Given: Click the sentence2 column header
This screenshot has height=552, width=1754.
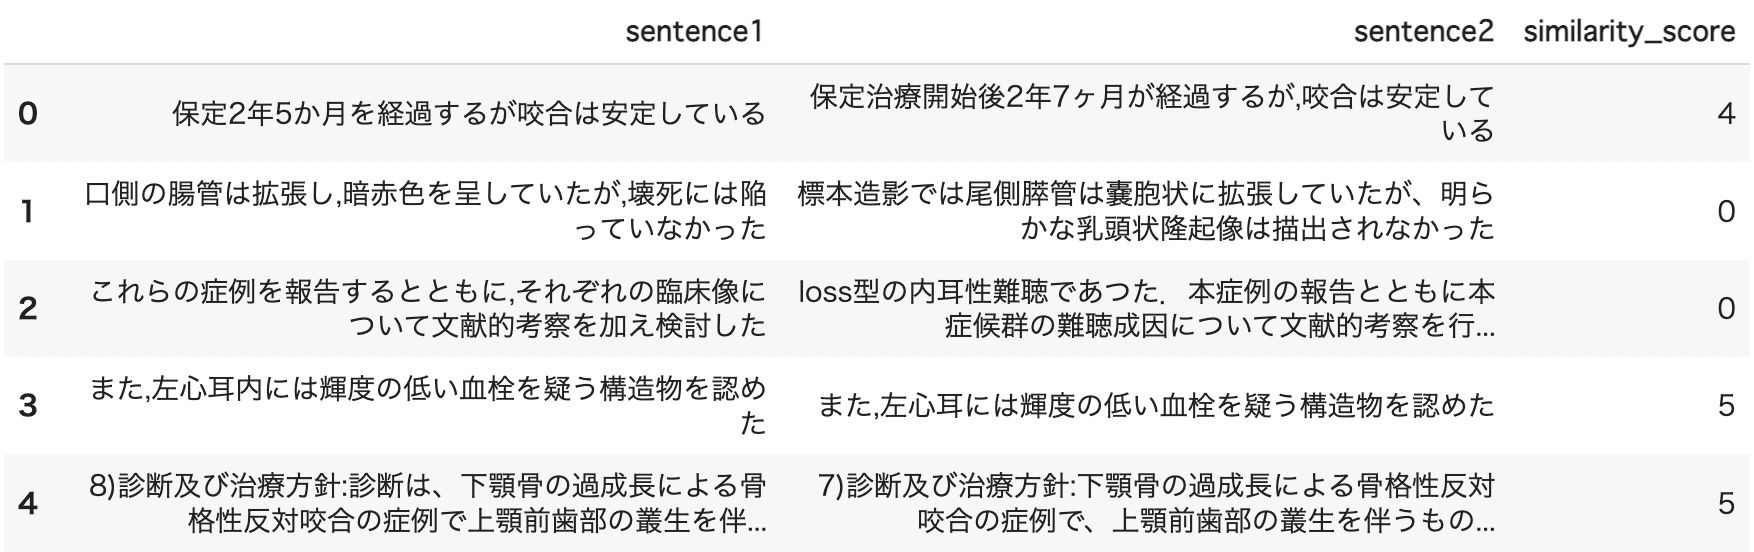Looking at the screenshot, I should point(1423,32).
